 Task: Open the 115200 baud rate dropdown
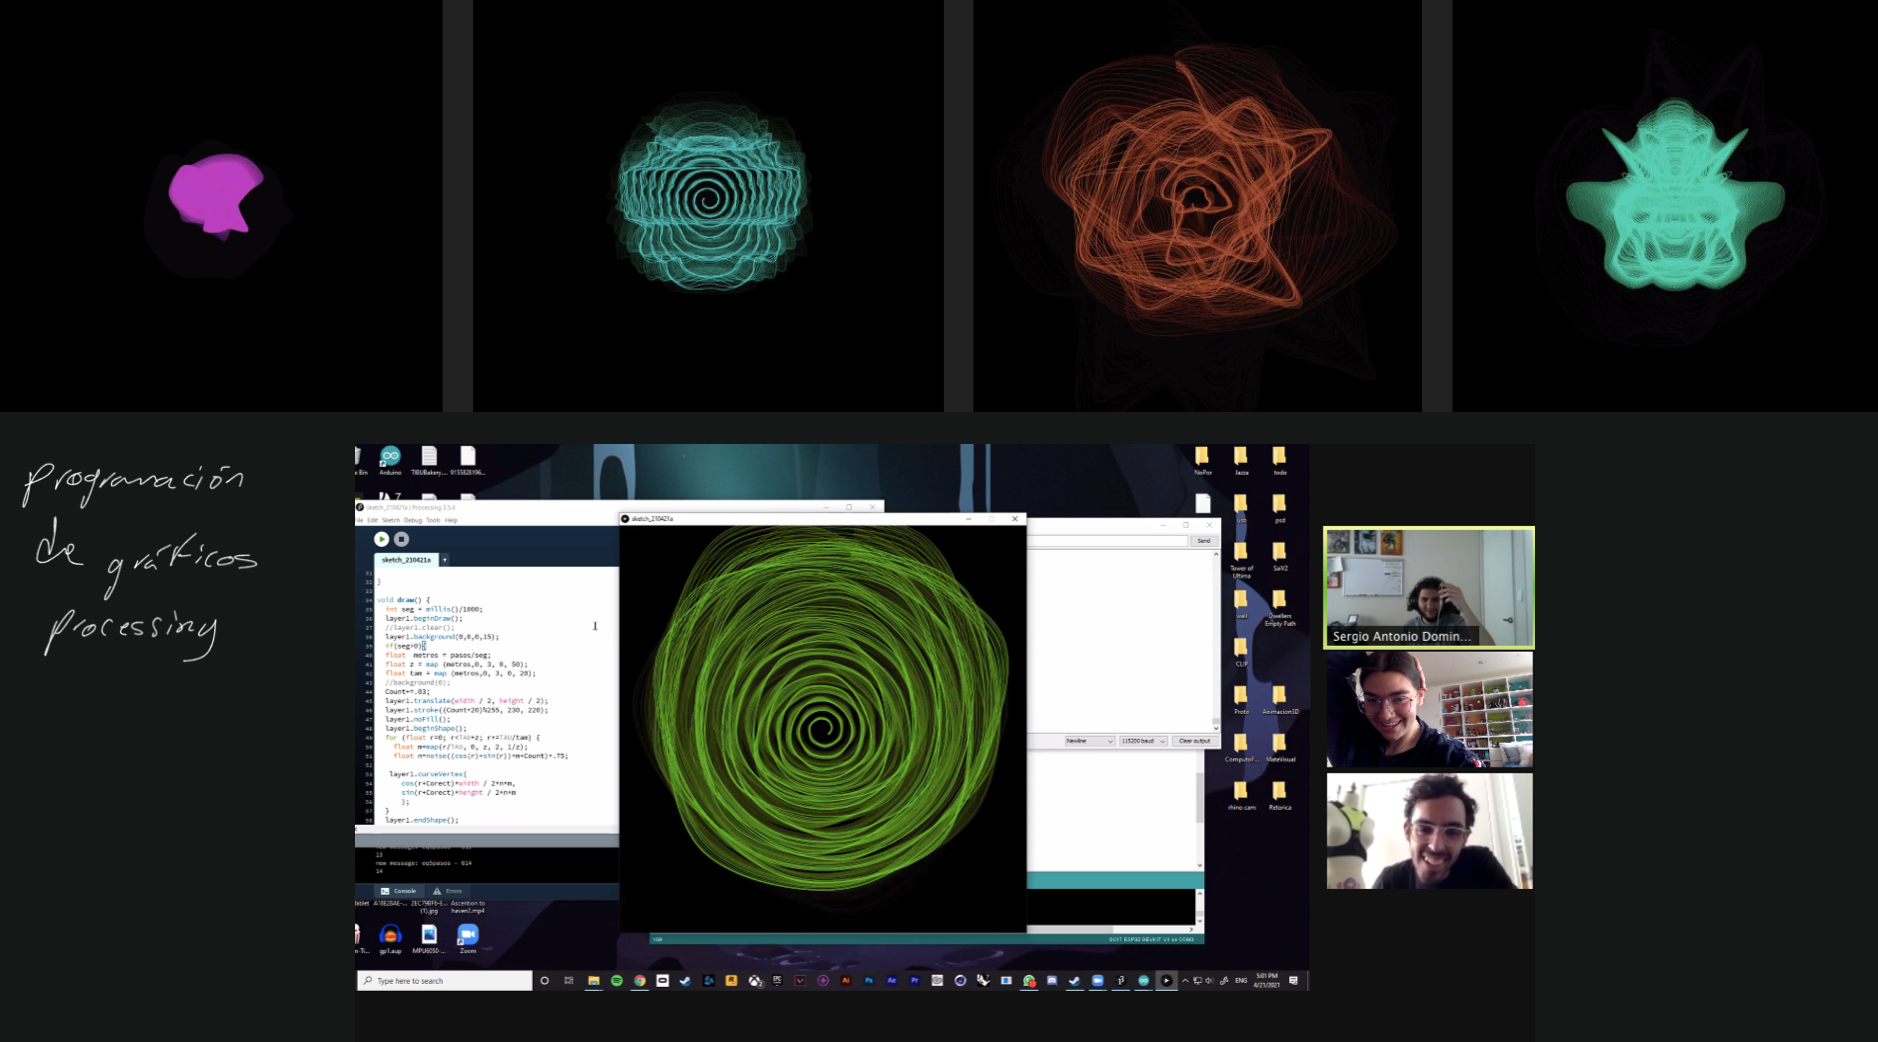(1143, 741)
